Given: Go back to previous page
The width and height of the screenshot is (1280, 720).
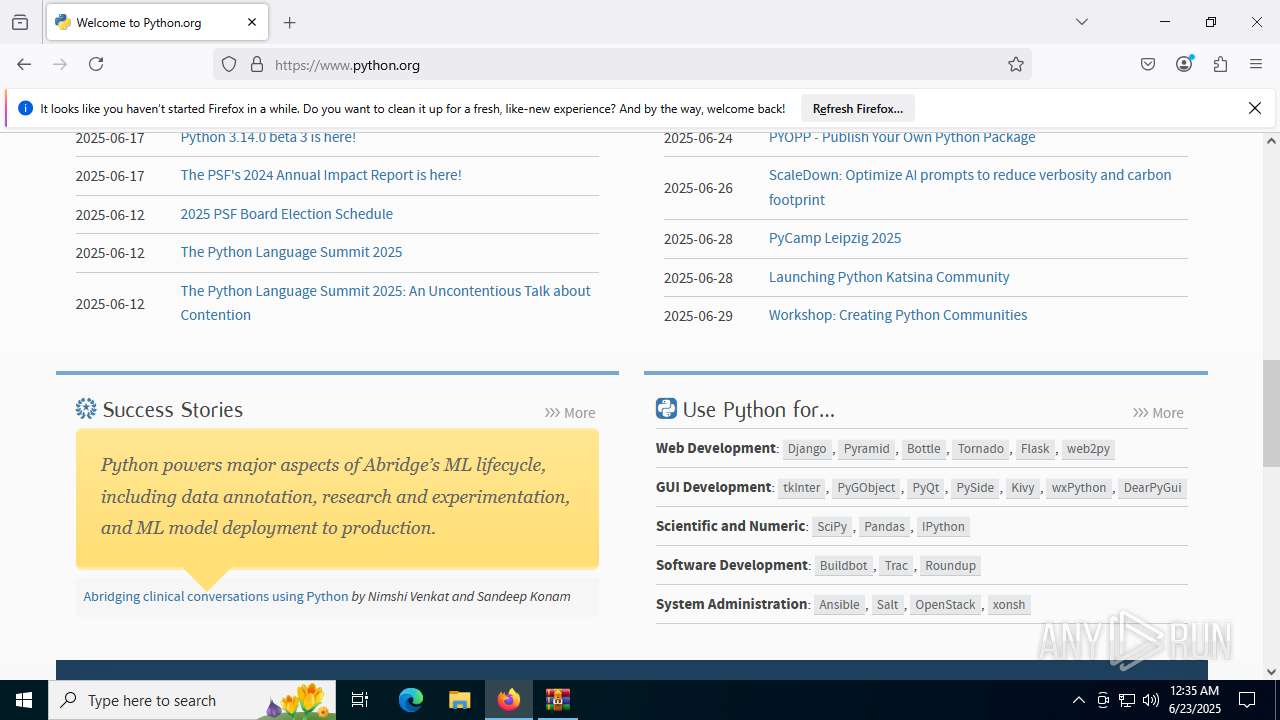Looking at the screenshot, I should coord(24,64).
